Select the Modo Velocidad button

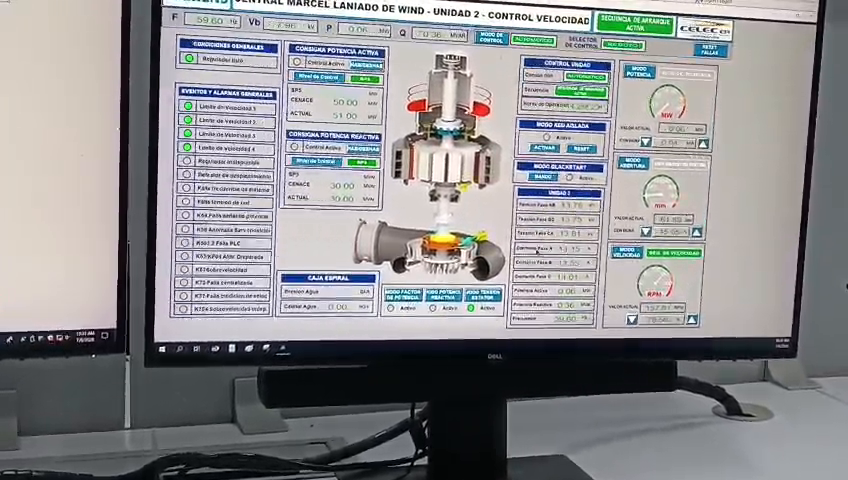626,252
